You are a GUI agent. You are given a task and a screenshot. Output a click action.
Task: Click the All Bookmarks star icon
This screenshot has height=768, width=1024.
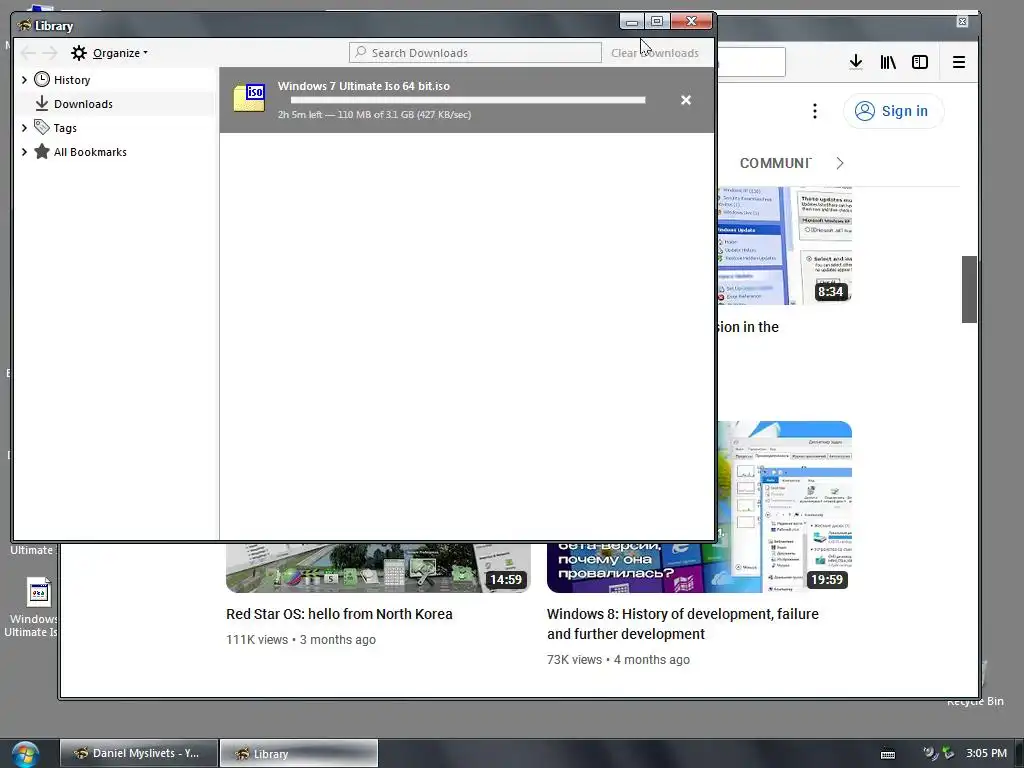click(42, 152)
